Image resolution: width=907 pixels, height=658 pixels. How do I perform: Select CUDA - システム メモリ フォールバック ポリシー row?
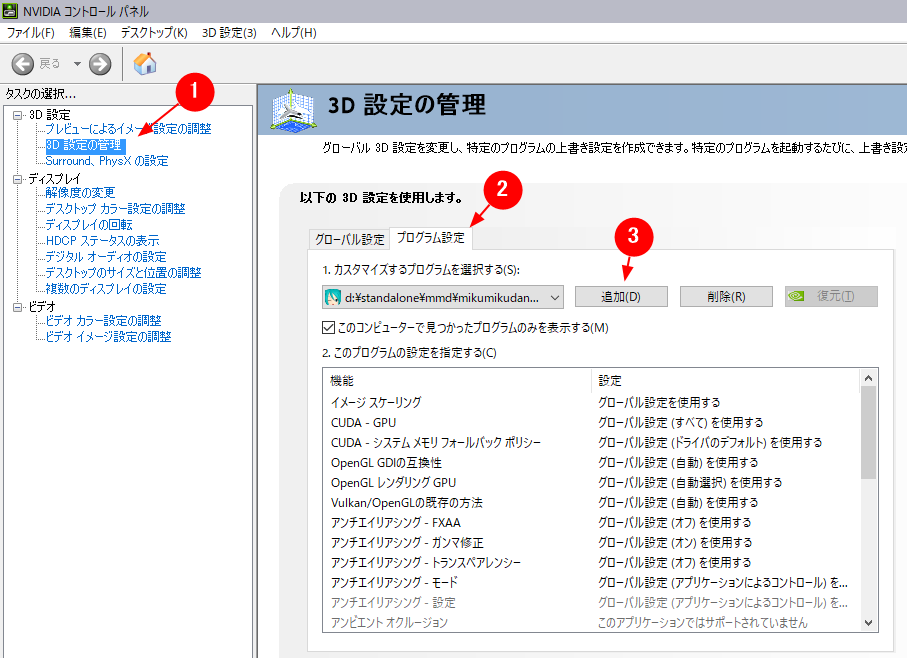coord(591,443)
